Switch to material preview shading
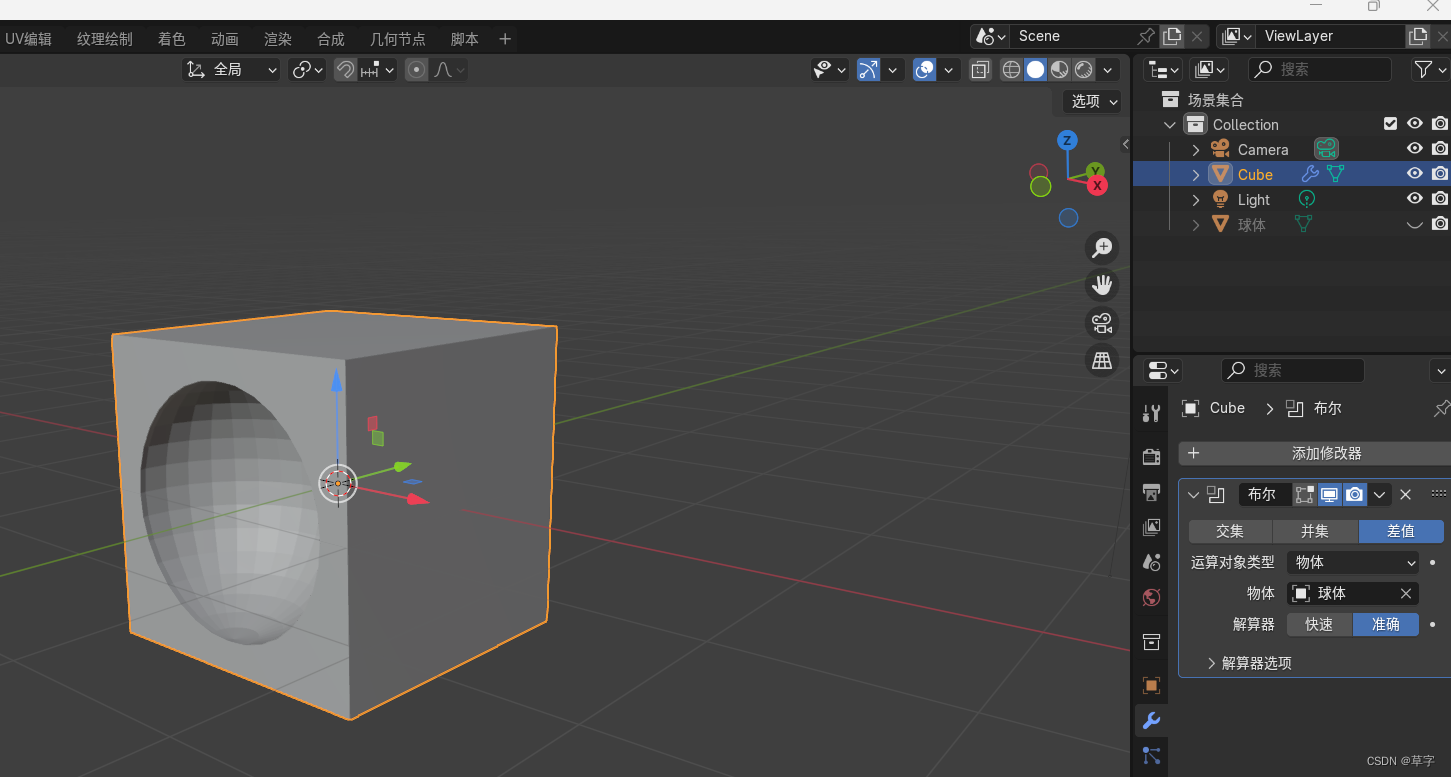1451x777 pixels. click(1059, 70)
